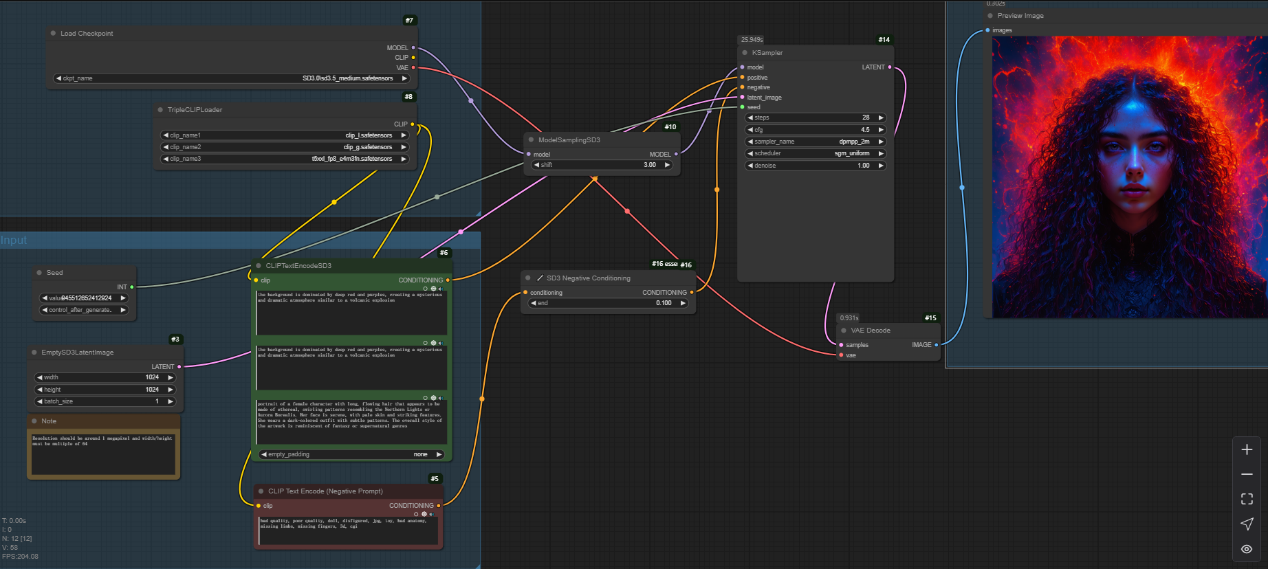Collapse the KSampler node using its title dot
Image resolution: width=1268 pixels, height=569 pixels.
coord(745,52)
